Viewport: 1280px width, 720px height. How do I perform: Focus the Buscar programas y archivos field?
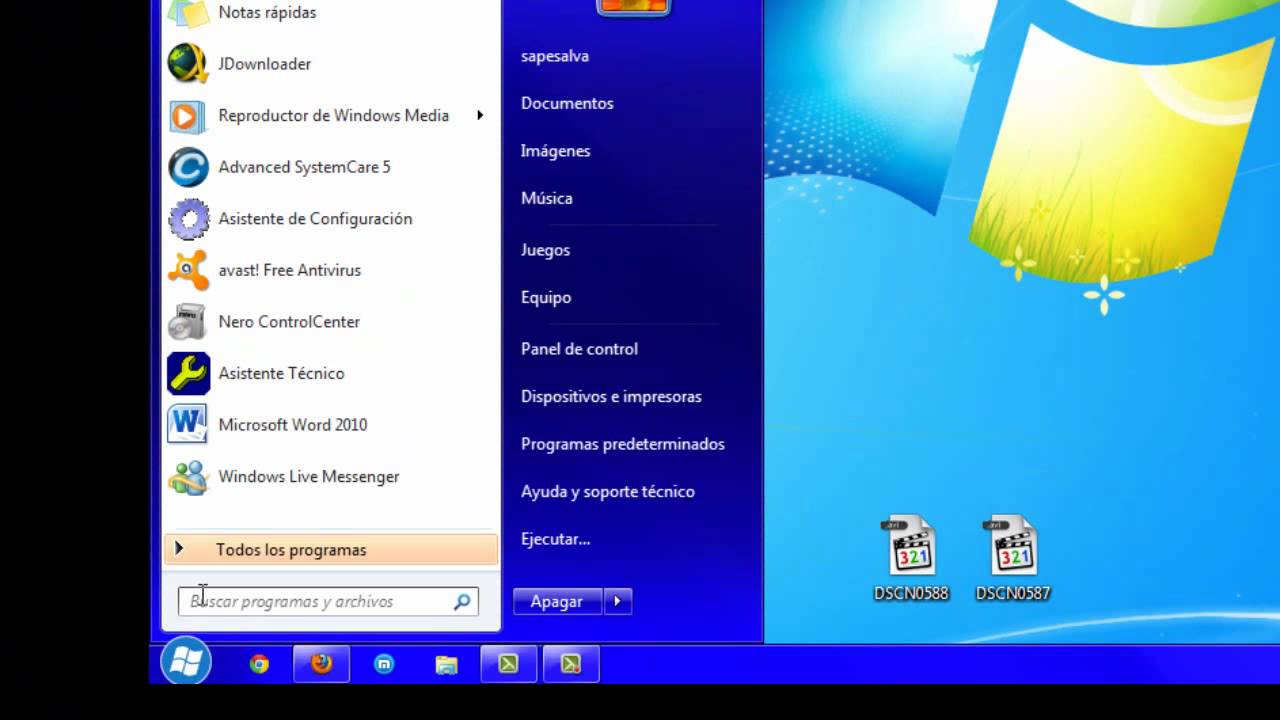[328, 601]
